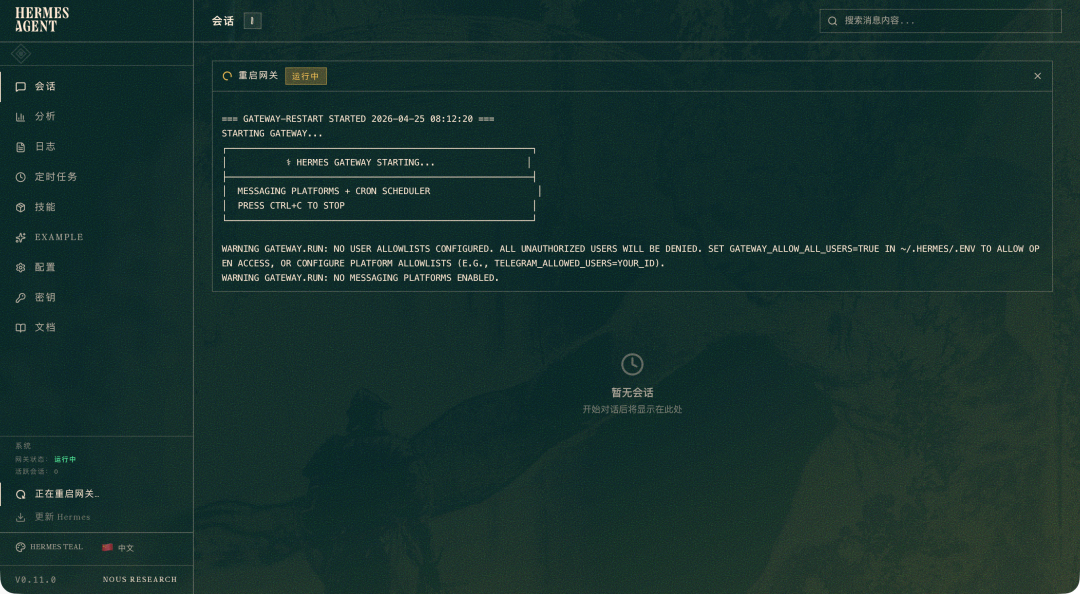Click the spinner icon beside 重启网关
This screenshot has height=594, width=1080.
click(227, 76)
